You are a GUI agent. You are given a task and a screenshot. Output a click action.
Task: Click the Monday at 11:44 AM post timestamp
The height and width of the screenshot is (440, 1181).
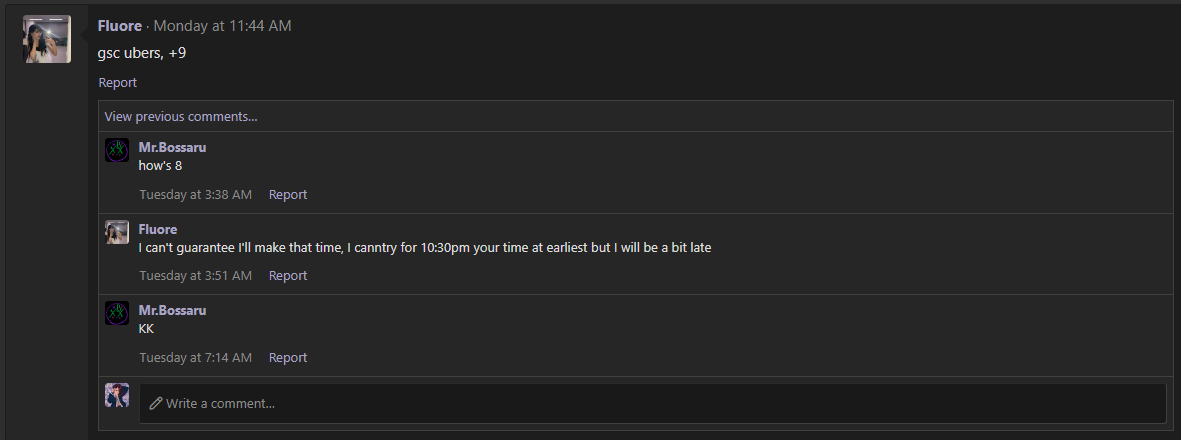point(222,26)
